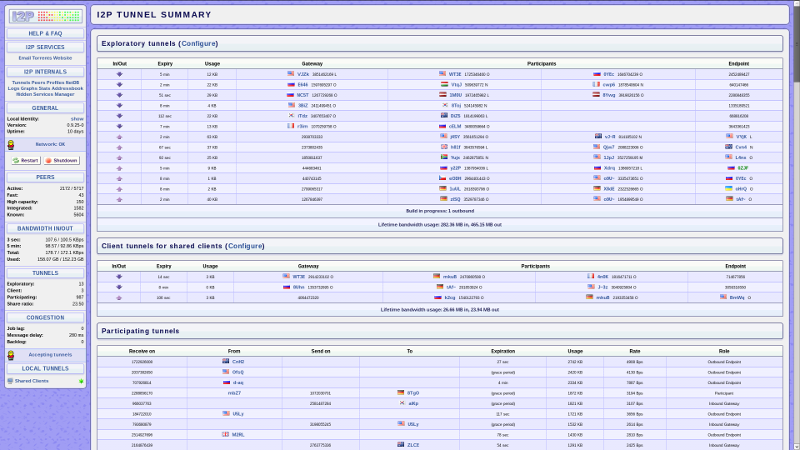Open gateway peer VJZk link
This screenshot has height=450, width=800.
pyautogui.click(x=303, y=74)
